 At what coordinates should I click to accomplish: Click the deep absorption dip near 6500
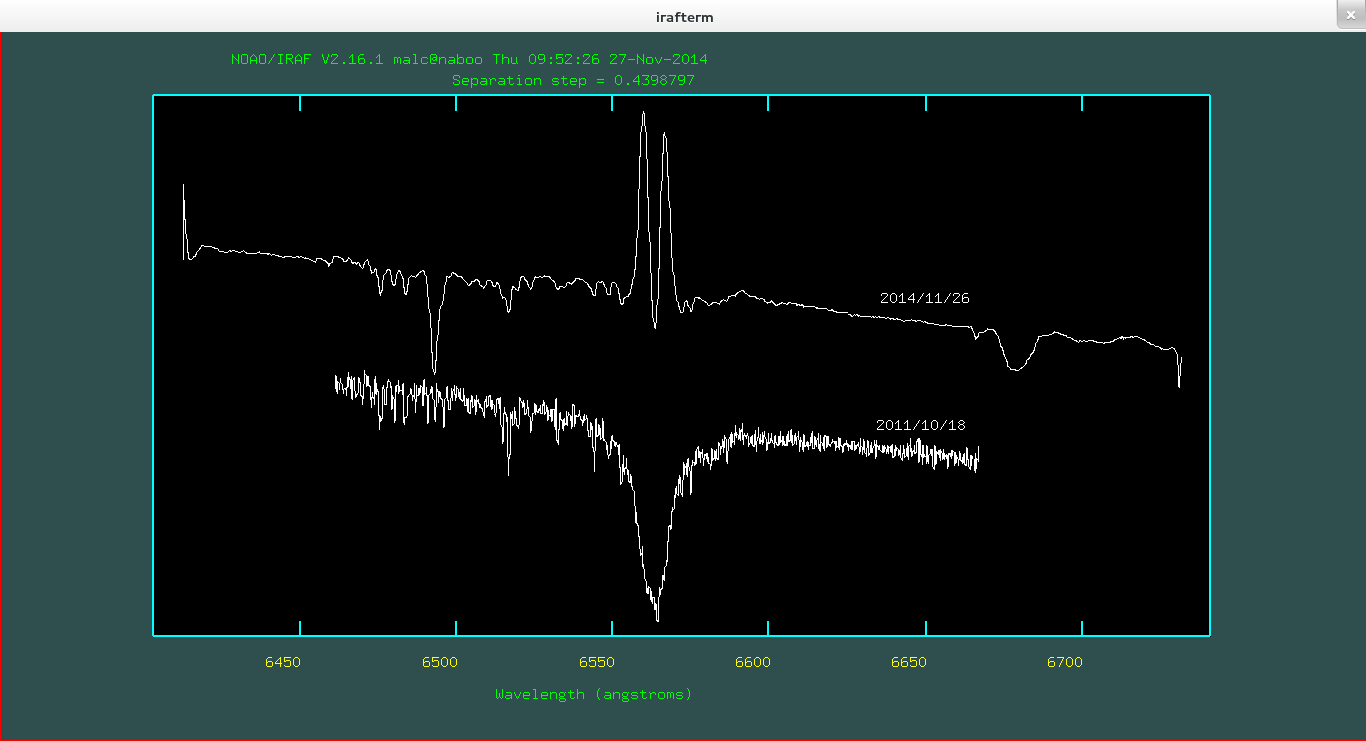(x=434, y=368)
